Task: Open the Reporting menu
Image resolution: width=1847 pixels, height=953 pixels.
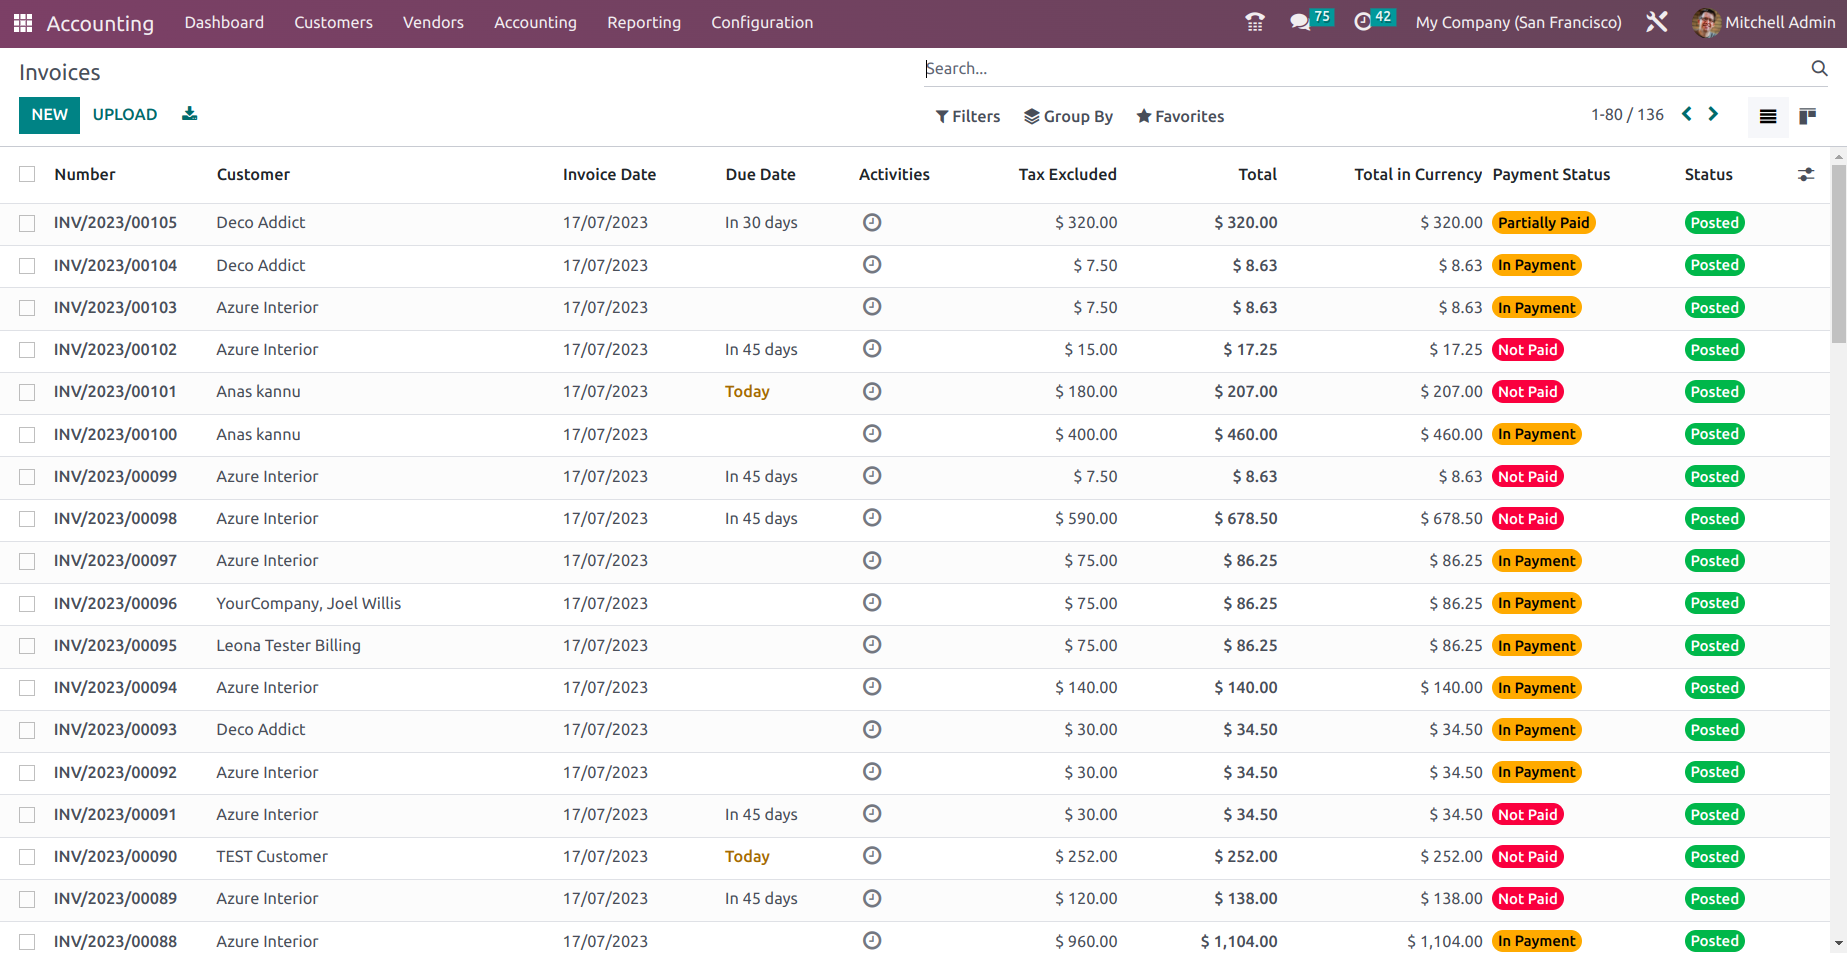Action: coord(643,22)
